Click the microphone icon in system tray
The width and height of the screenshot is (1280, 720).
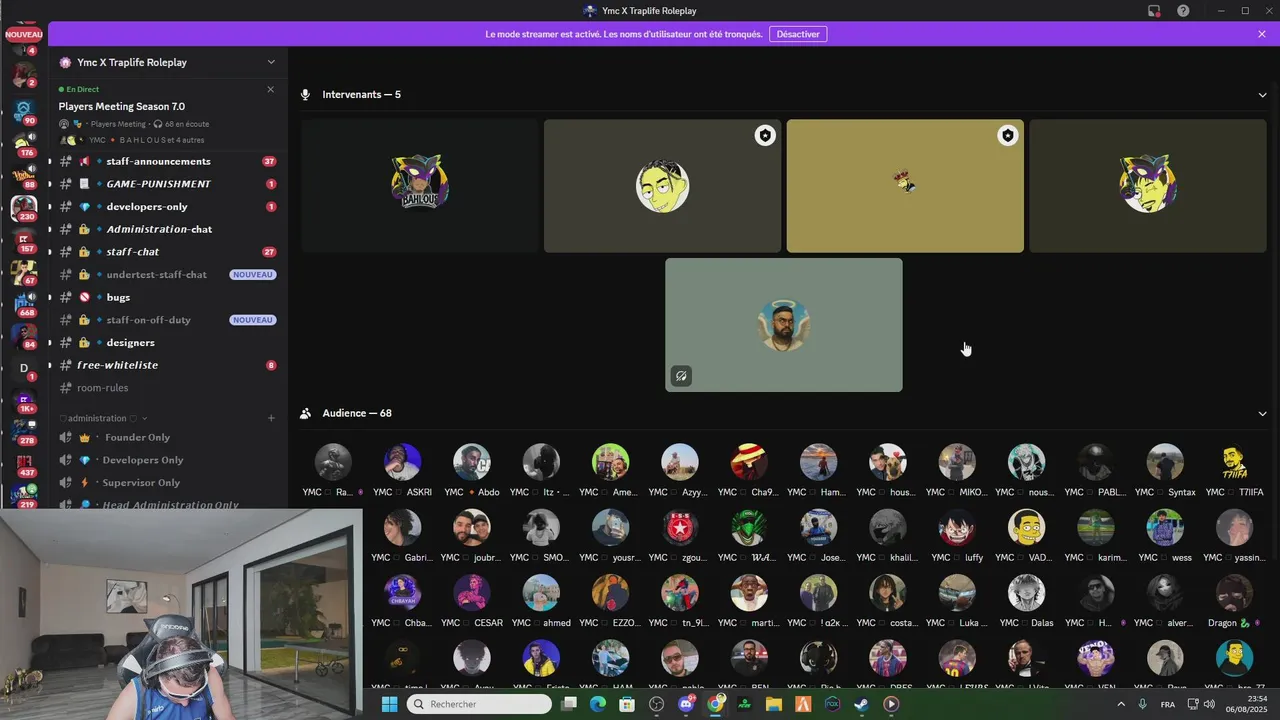pyautogui.click(x=1143, y=704)
